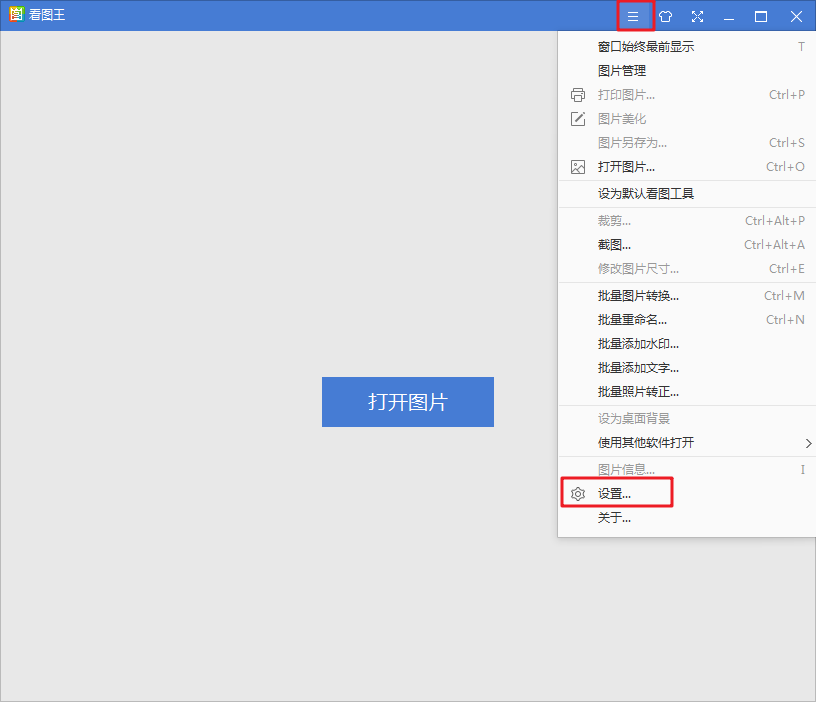Click the printer icon beside 打印图片
Screen dimensions: 816x702
click(x=578, y=95)
